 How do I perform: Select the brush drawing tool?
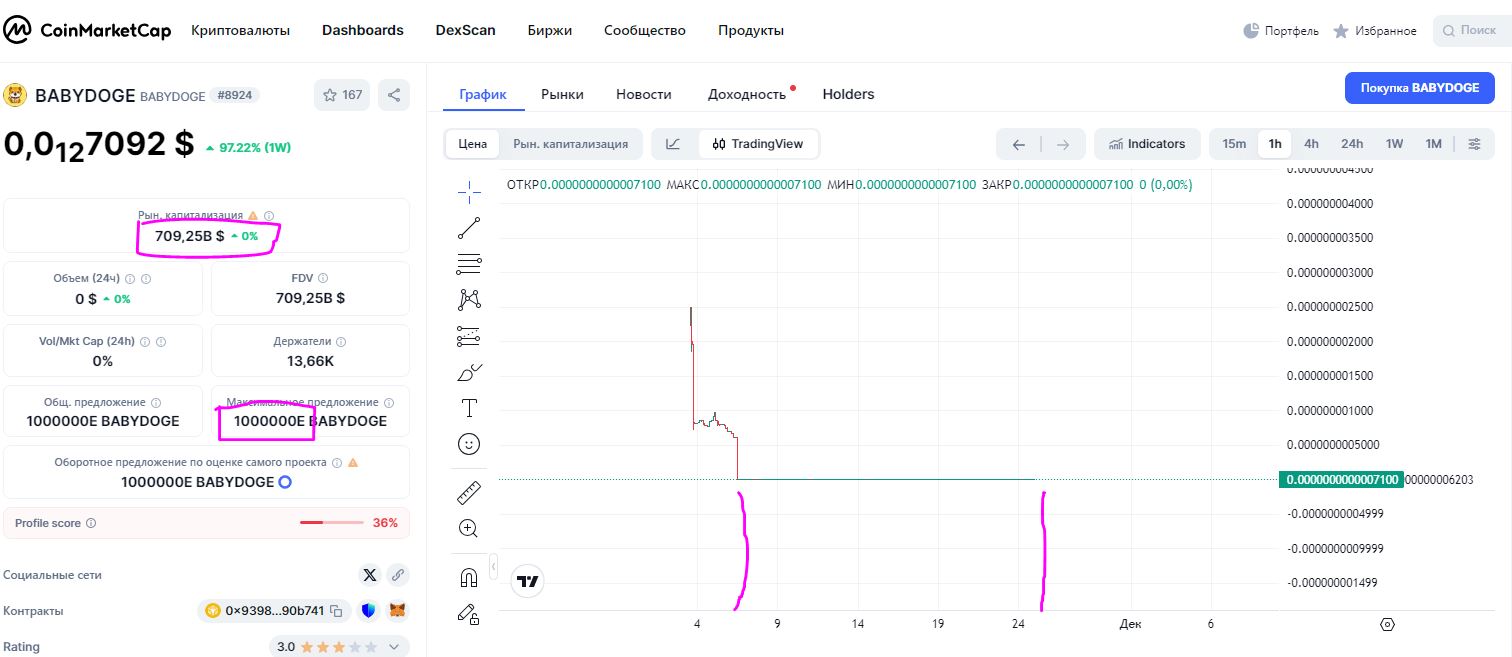[469, 372]
